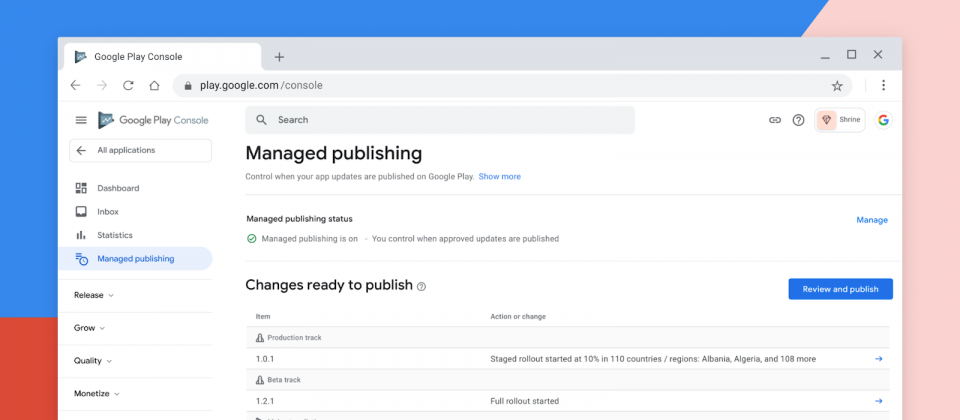Image resolution: width=960 pixels, height=420 pixels.
Task: Open the Statistics page
Action: 114,235
